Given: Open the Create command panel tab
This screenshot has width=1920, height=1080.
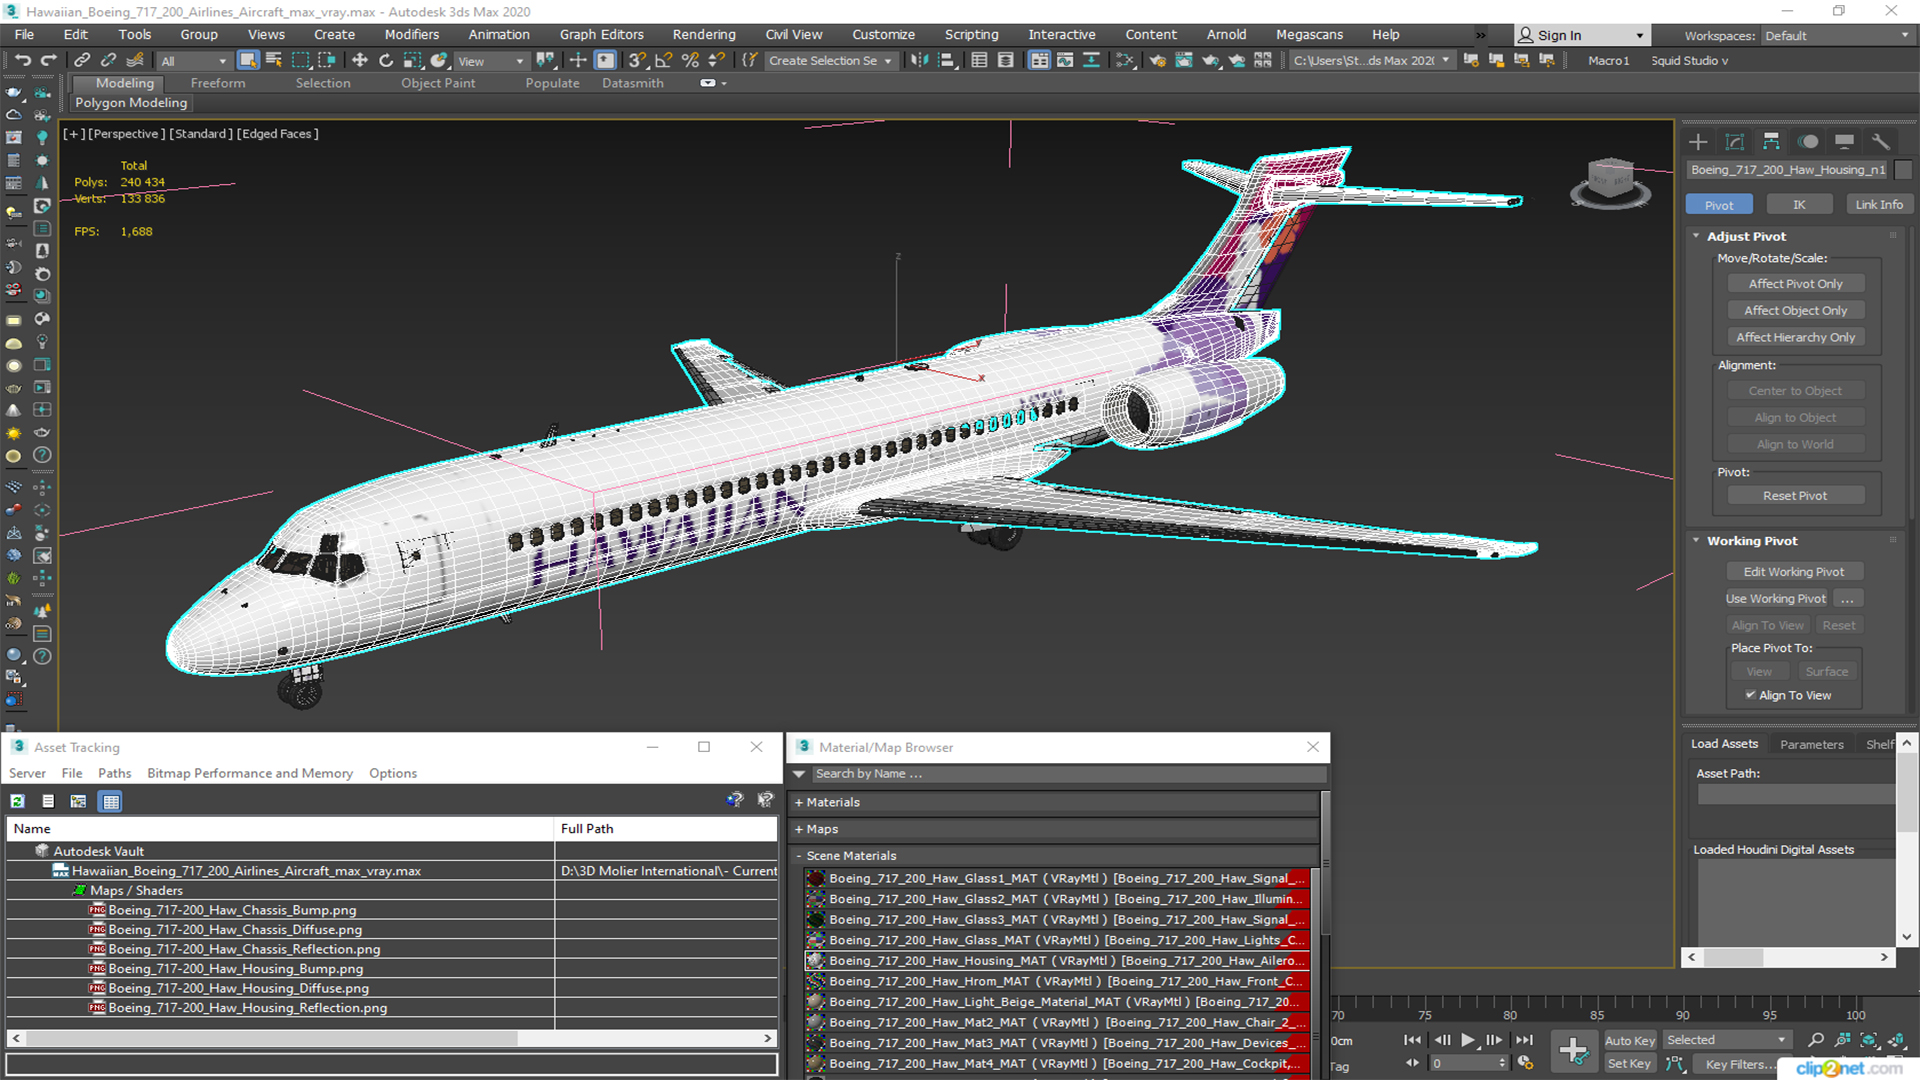Looking at the screenshot, I should point(1698,142).
